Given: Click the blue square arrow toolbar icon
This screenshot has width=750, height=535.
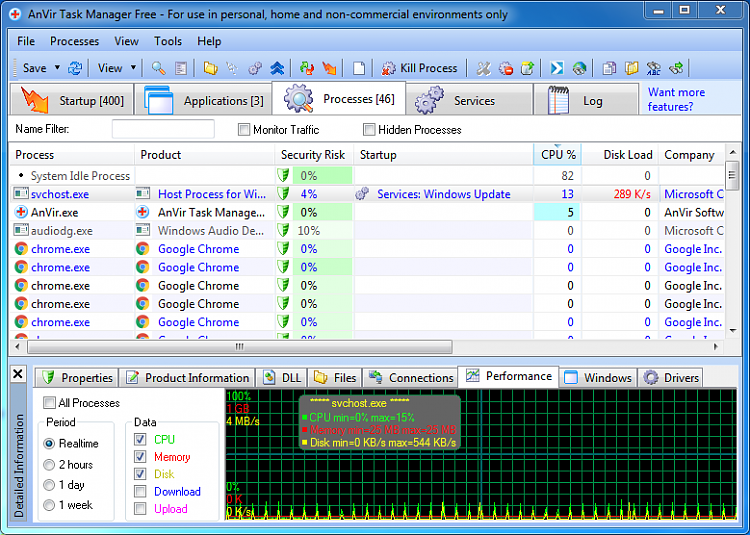Looking at the screenshot, I should pos(557,68).
